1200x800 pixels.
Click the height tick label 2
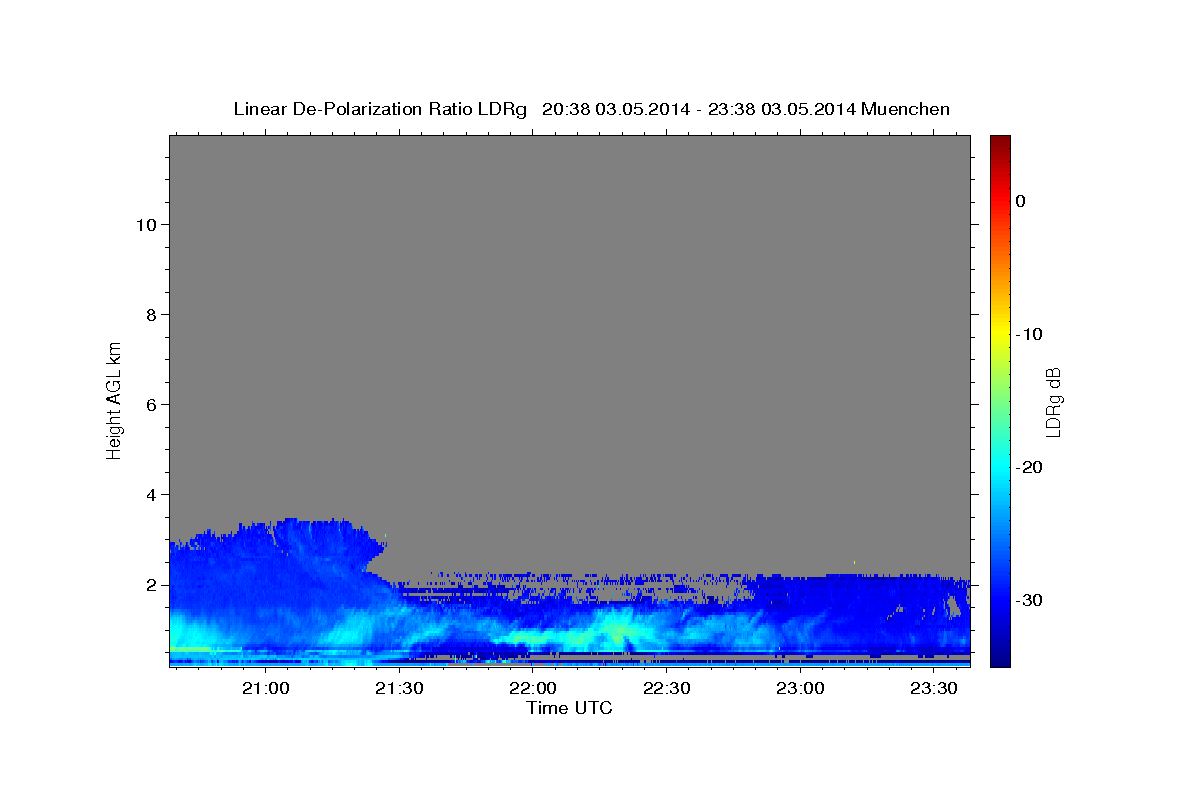[x=150, y=584]
